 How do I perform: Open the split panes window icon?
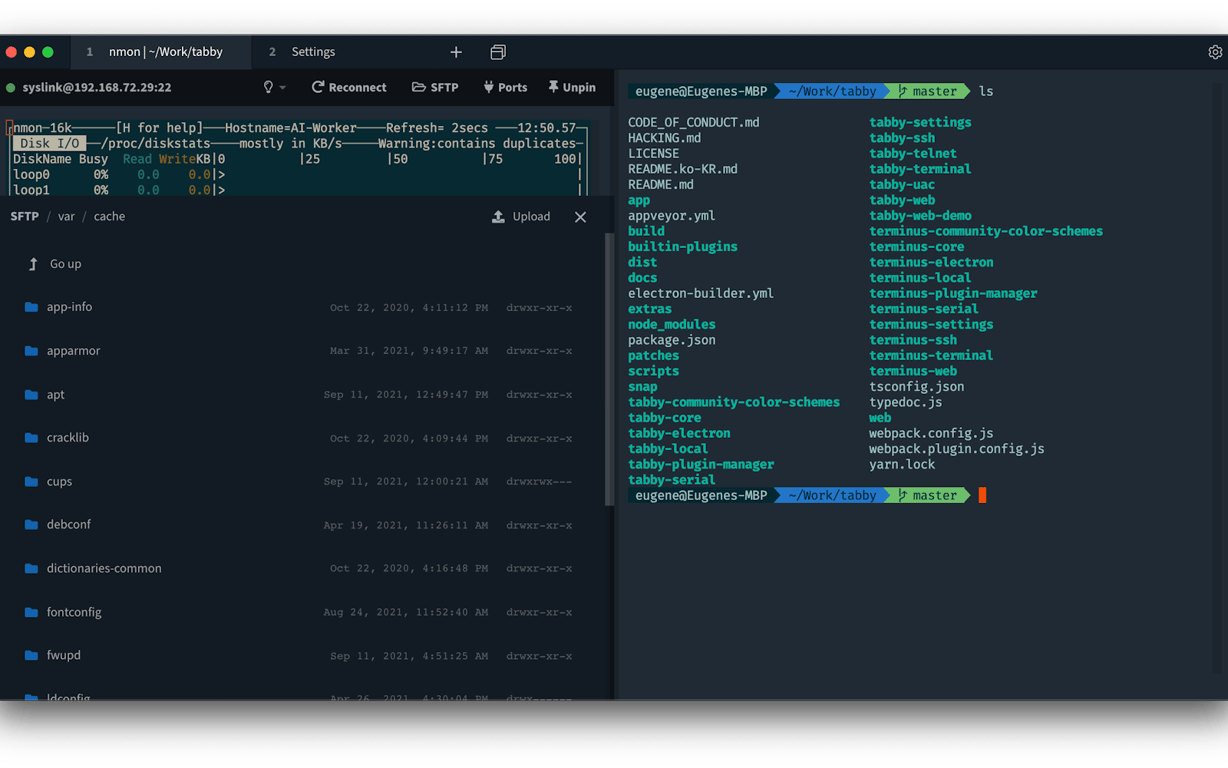click(498, 52)
